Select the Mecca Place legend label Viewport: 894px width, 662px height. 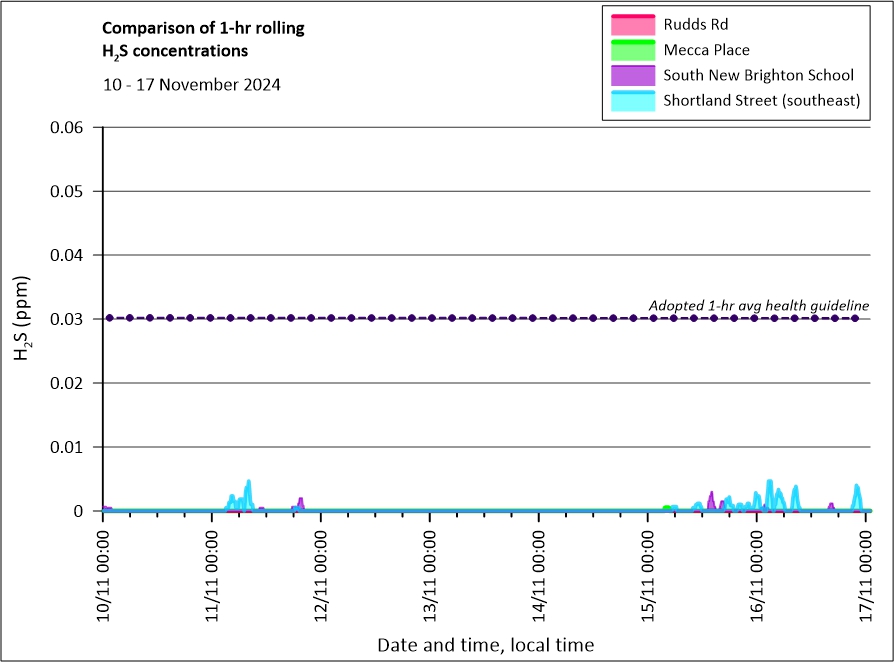tap(706, 50)
